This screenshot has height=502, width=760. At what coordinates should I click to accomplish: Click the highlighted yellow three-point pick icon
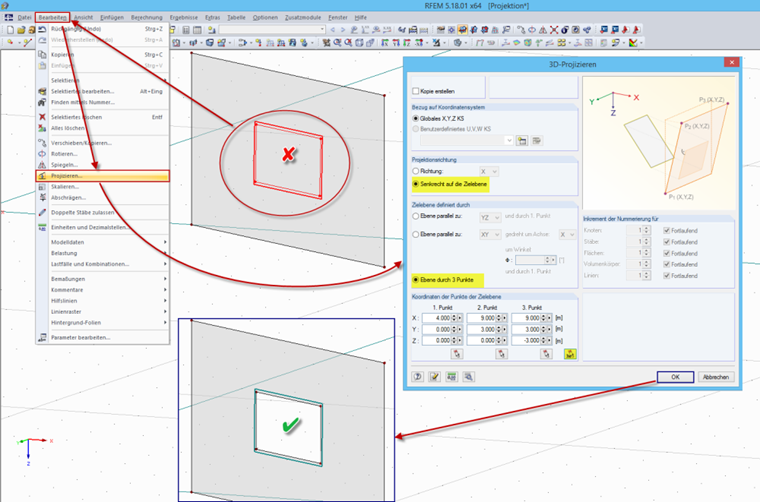coord(570,354)
